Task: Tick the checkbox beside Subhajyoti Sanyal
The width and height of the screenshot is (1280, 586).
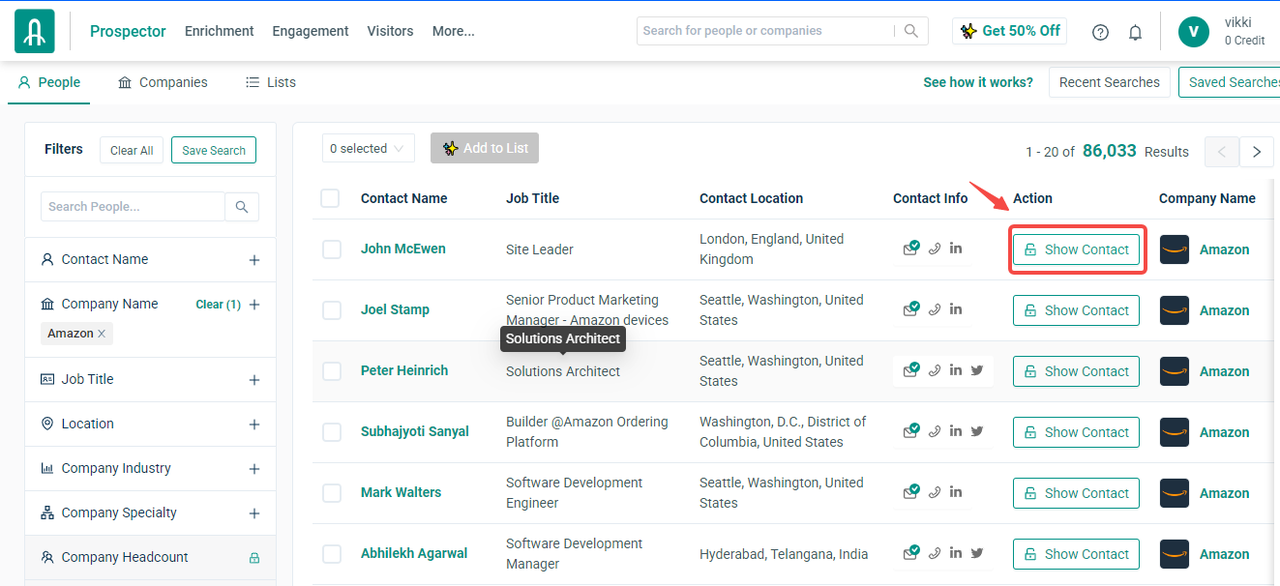Action: (332, 432)
